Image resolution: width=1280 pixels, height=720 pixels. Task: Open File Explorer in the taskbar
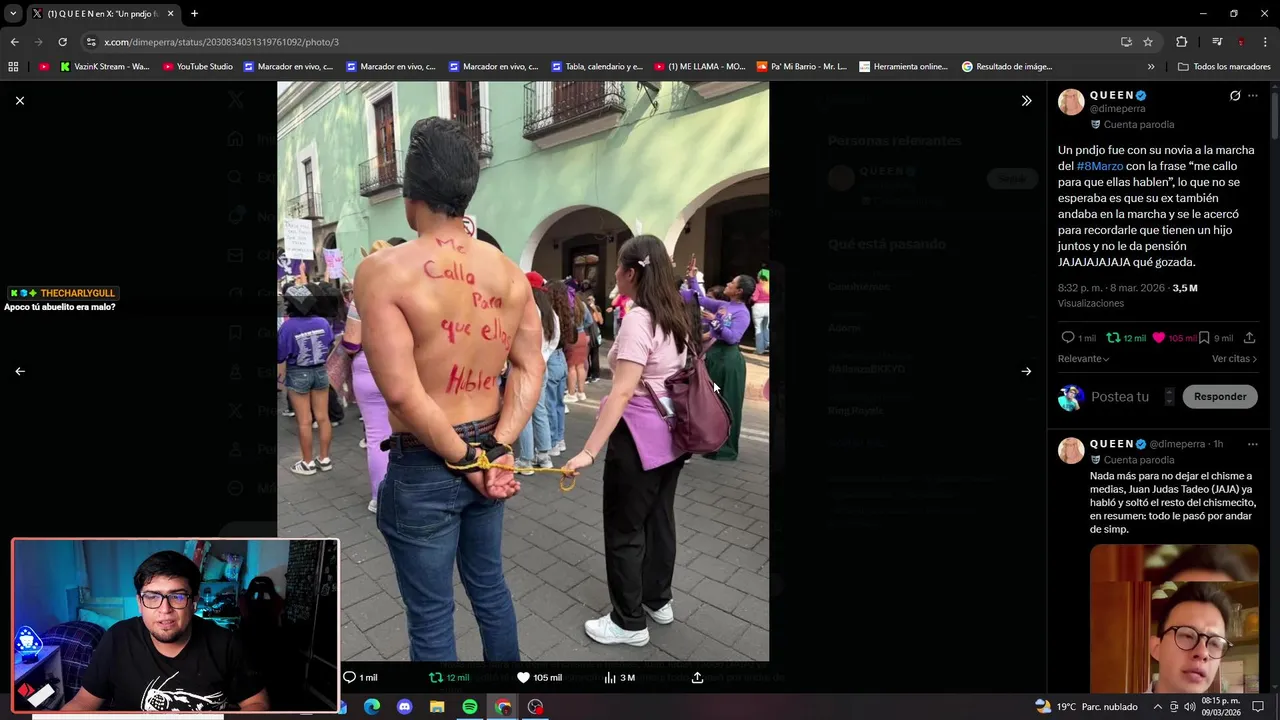437,707
